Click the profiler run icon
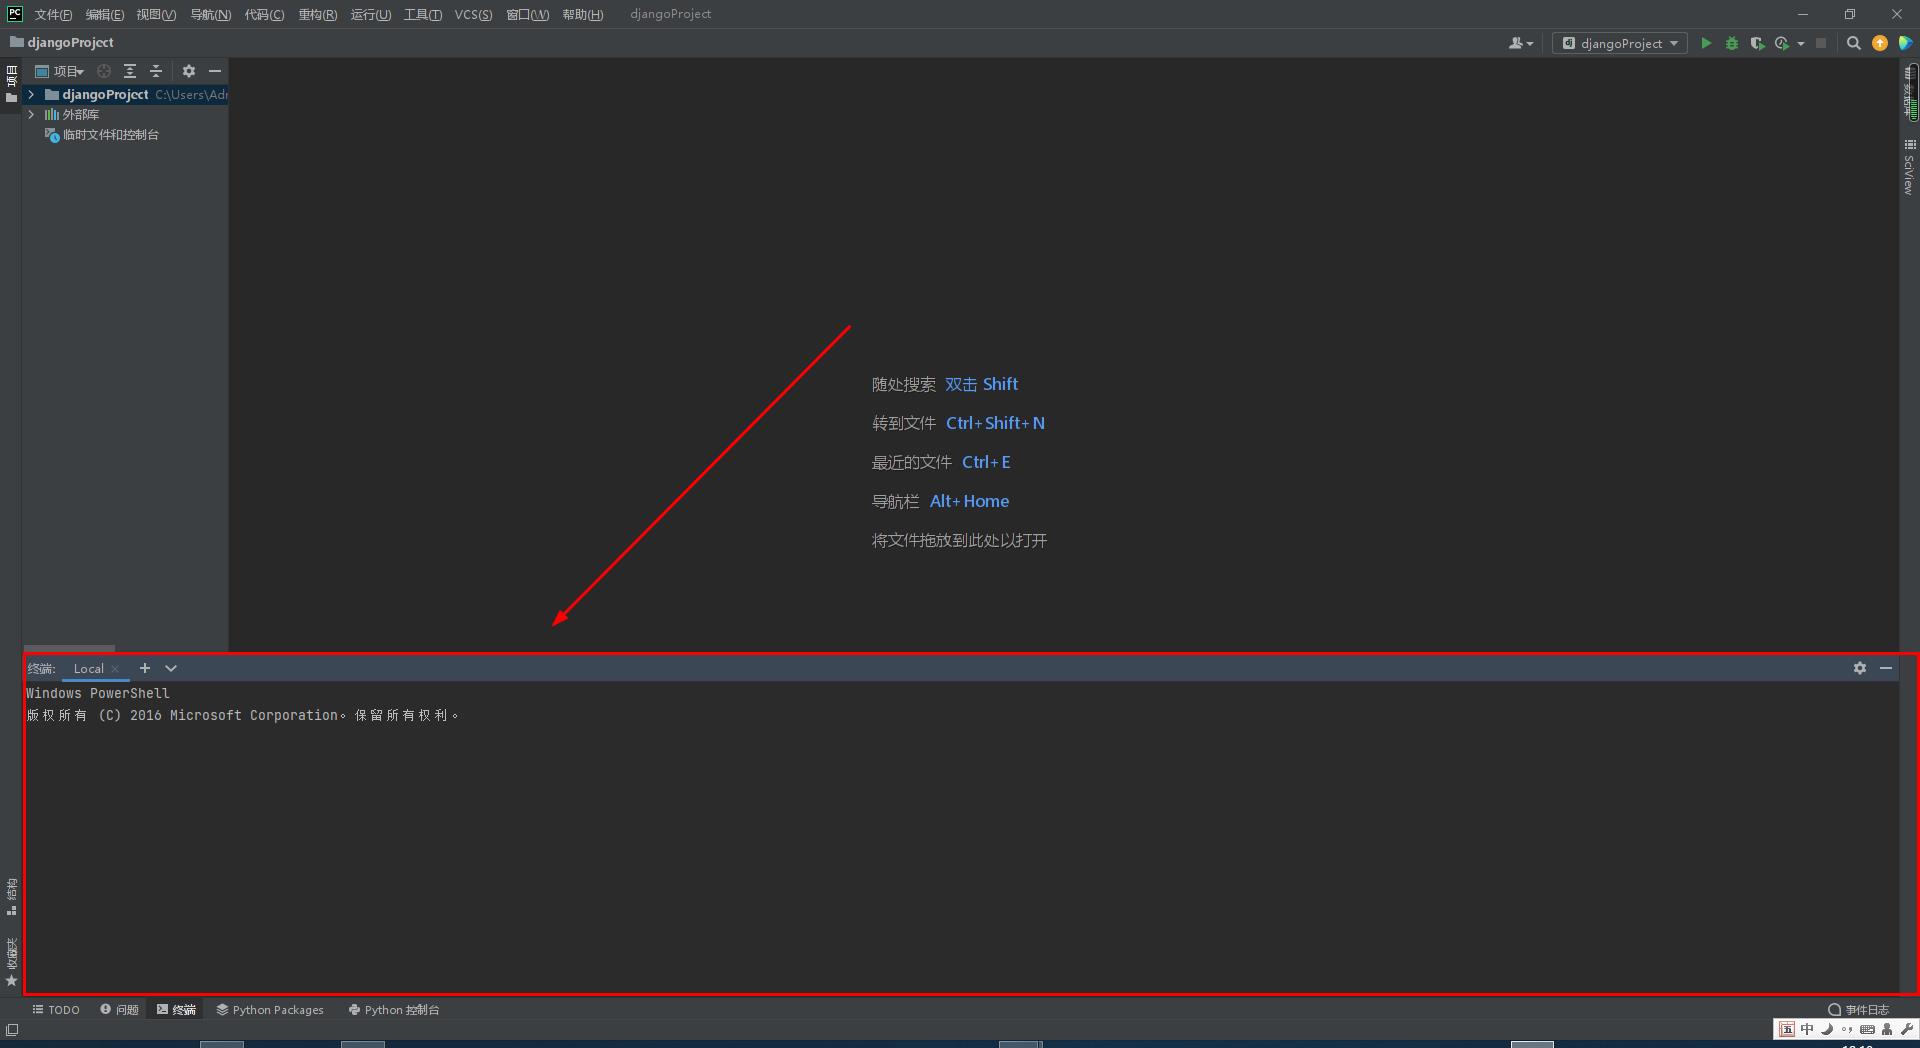This screenshot has width=1920, height=1048. (x=1781, y=43)
